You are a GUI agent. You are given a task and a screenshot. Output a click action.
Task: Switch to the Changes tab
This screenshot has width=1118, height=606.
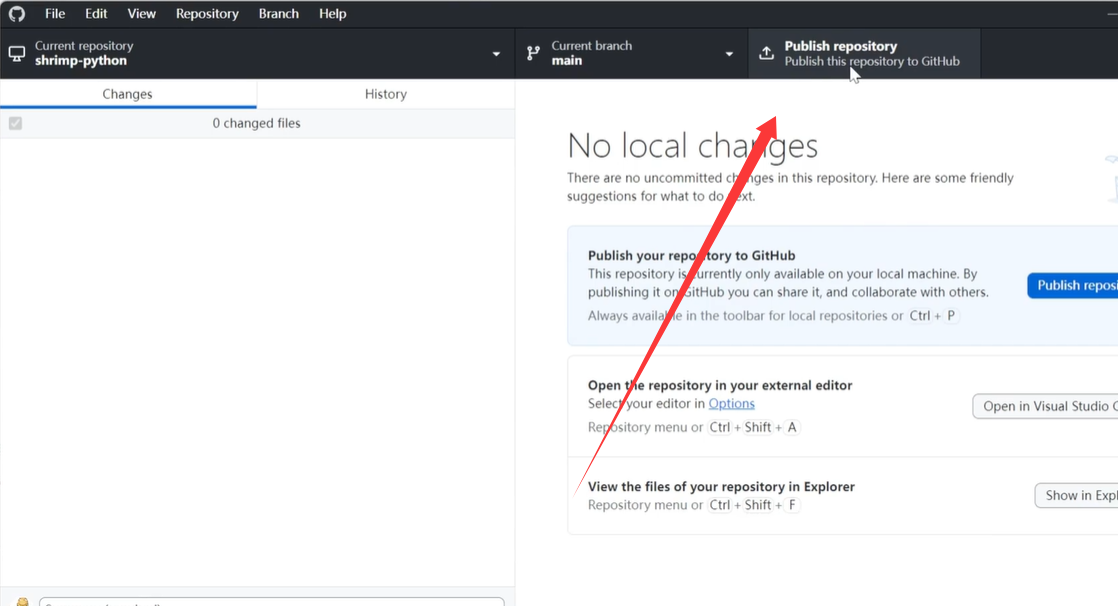pos(128,94)
